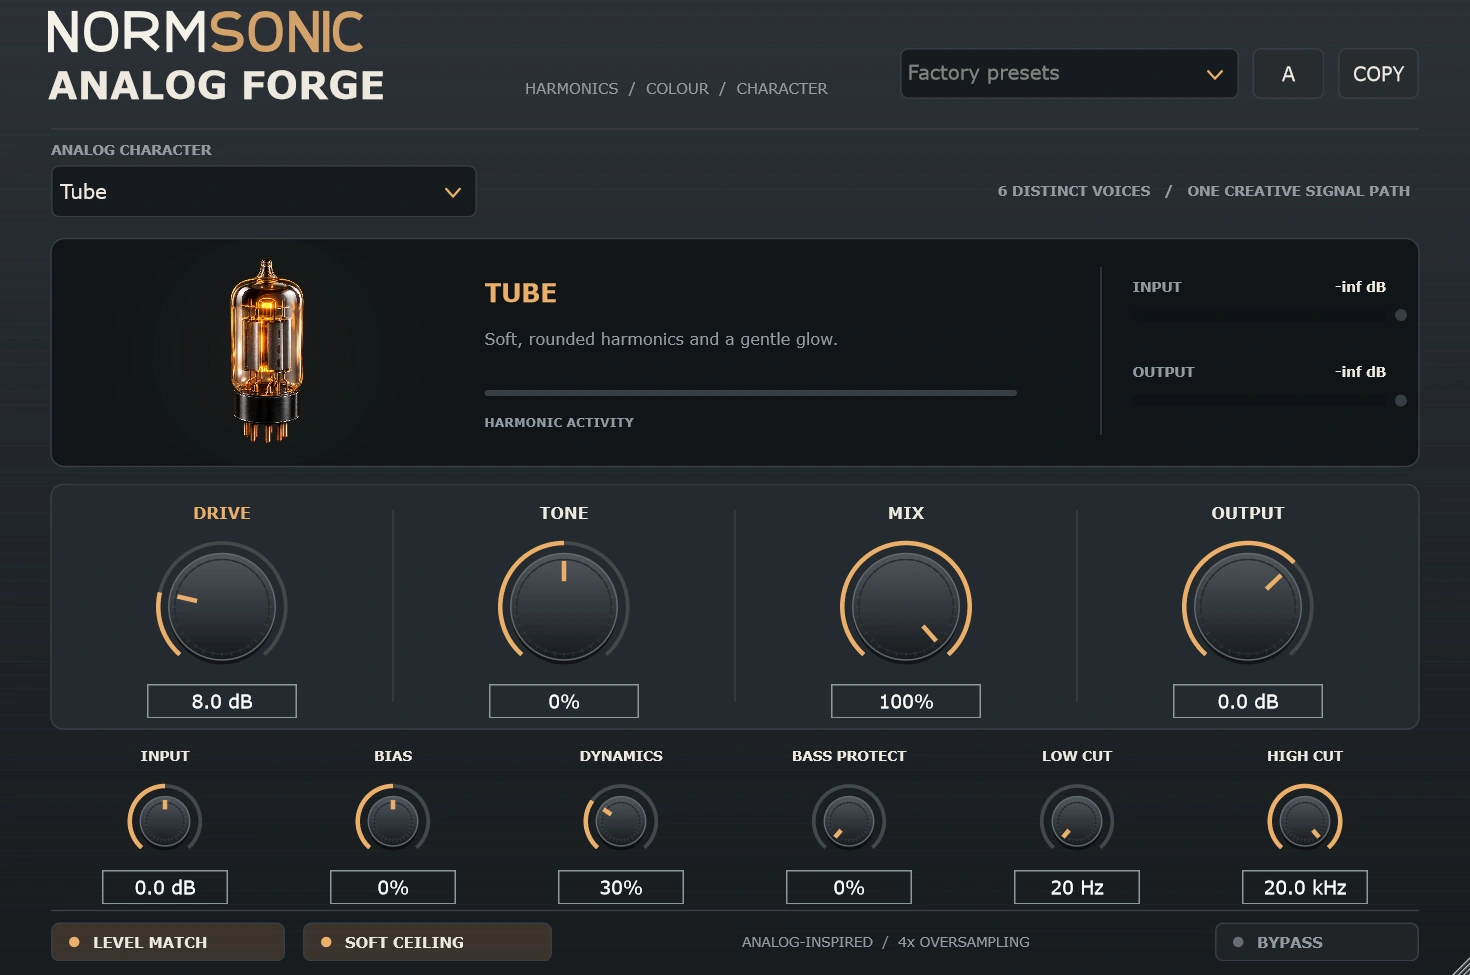Click the High Cut knob
The height and width of the screenshot is (975, 1470).
point(1305,821)
